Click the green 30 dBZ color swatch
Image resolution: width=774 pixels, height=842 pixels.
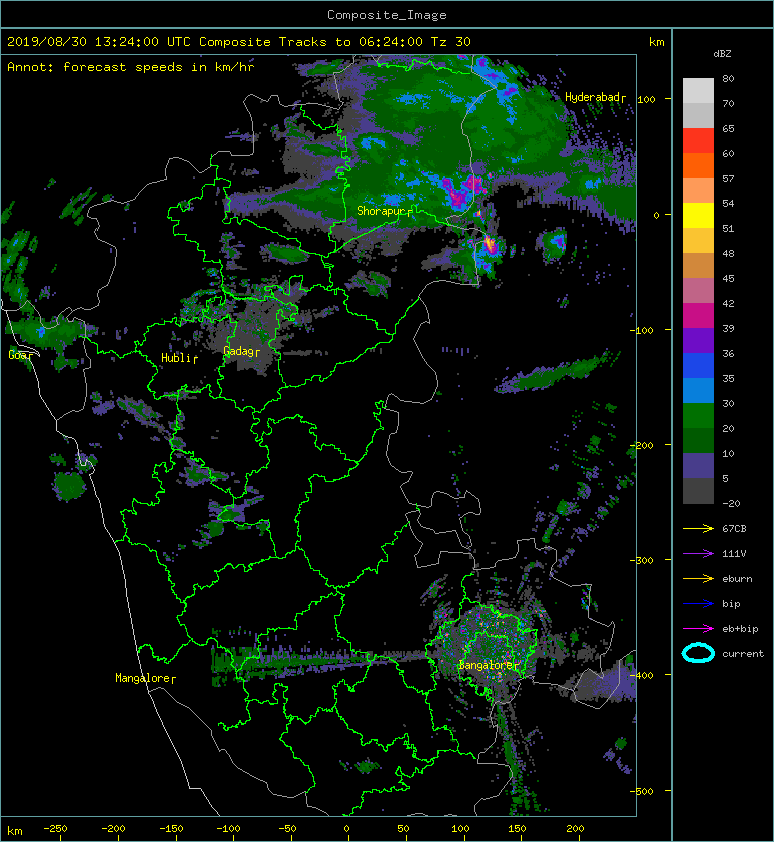click(698, 416)
